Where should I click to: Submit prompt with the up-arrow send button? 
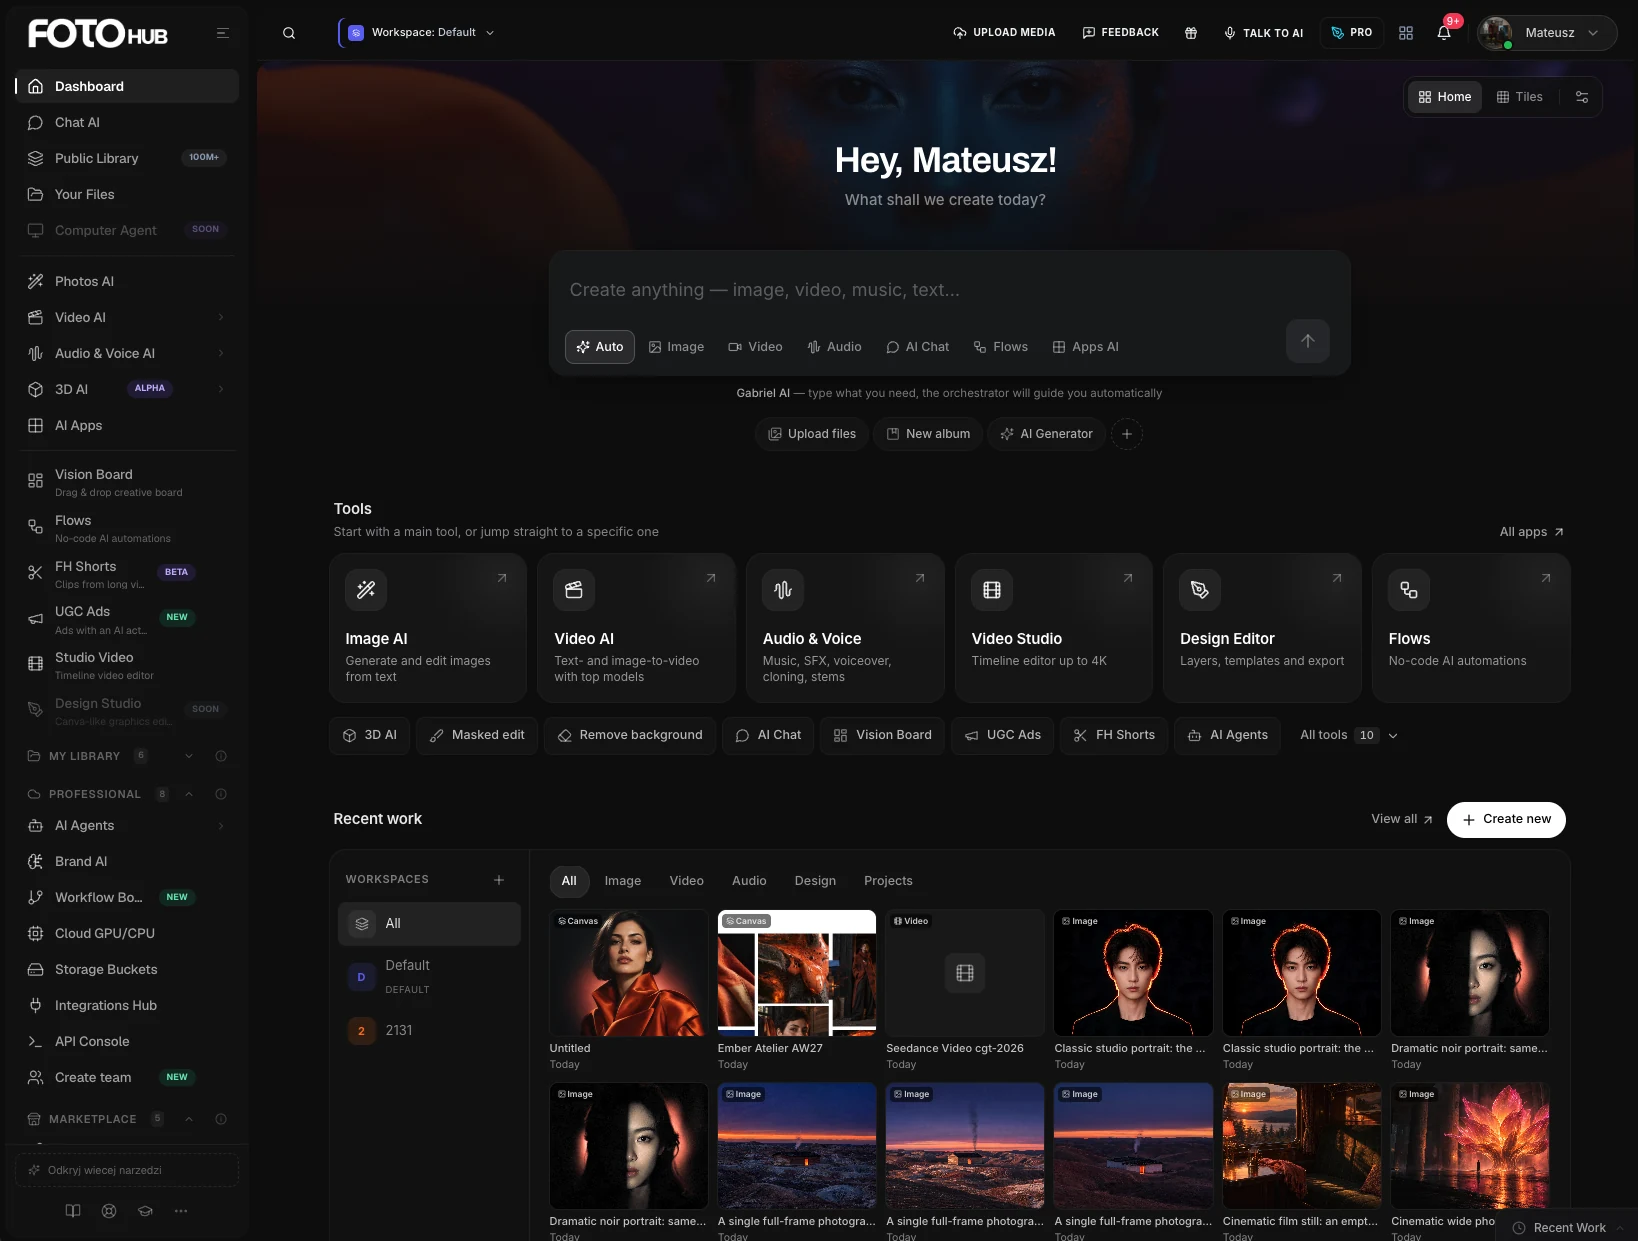tap(1307, 341)
